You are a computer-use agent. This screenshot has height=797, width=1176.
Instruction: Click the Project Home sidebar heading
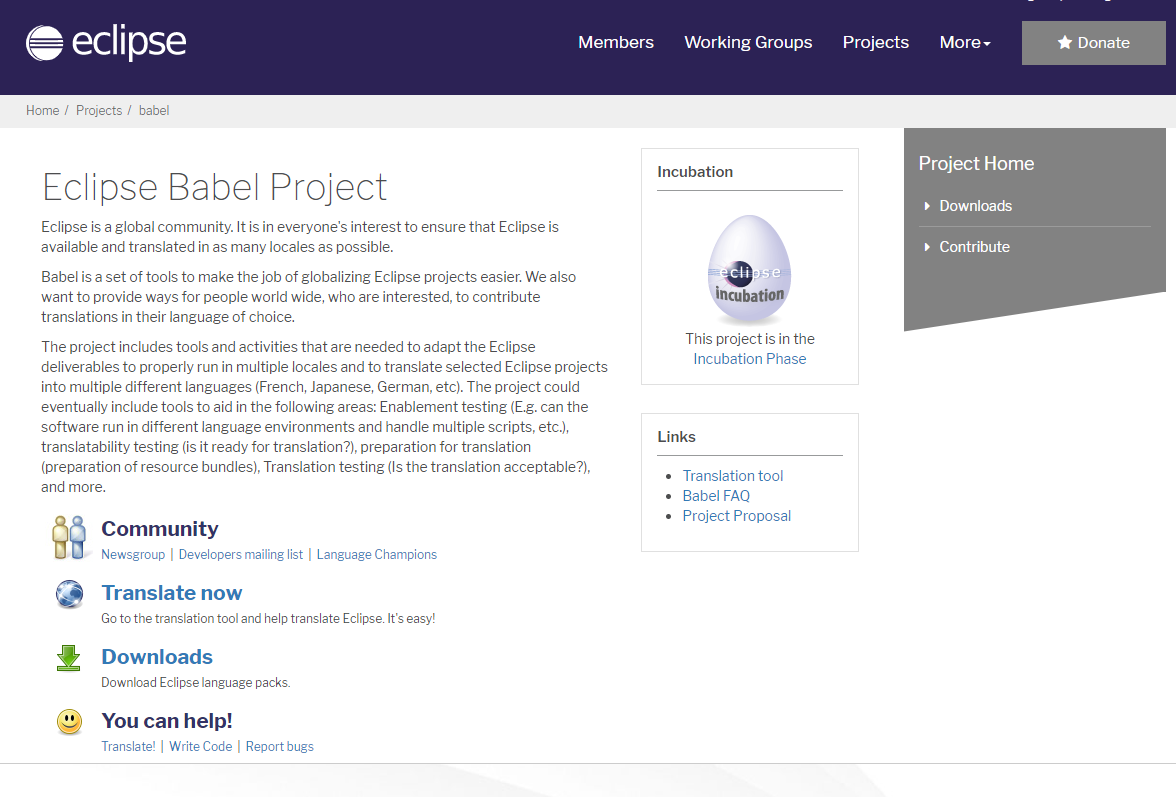tap(976, 163)
